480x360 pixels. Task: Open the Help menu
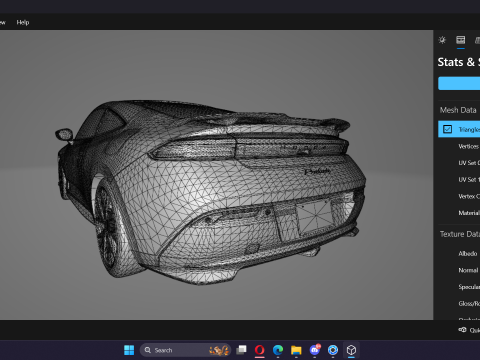point(23,22)
